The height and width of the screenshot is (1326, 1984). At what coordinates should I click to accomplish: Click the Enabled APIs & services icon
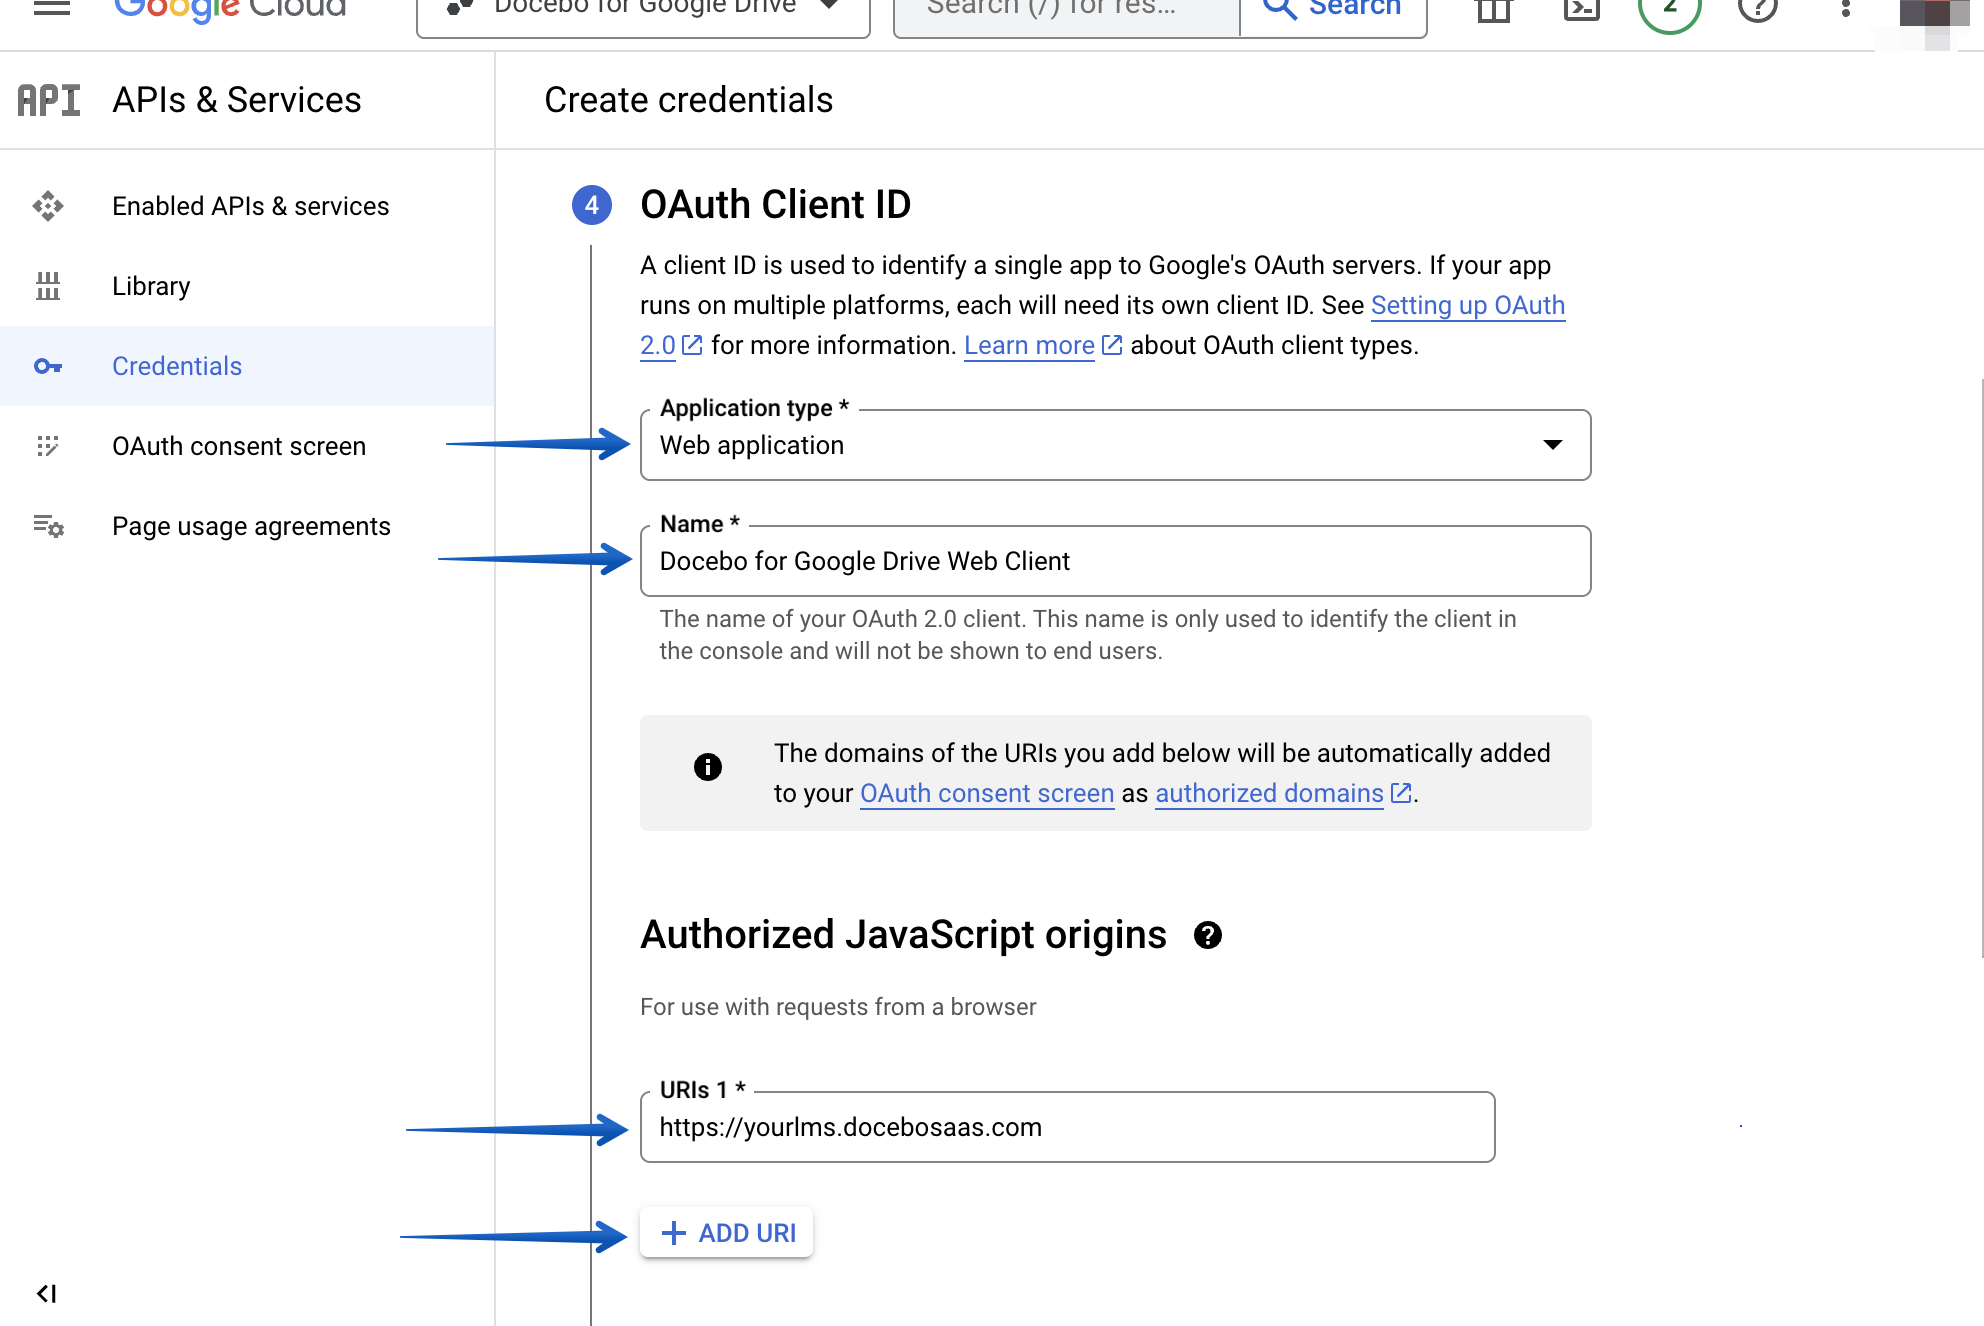click(x=48, y=206)
